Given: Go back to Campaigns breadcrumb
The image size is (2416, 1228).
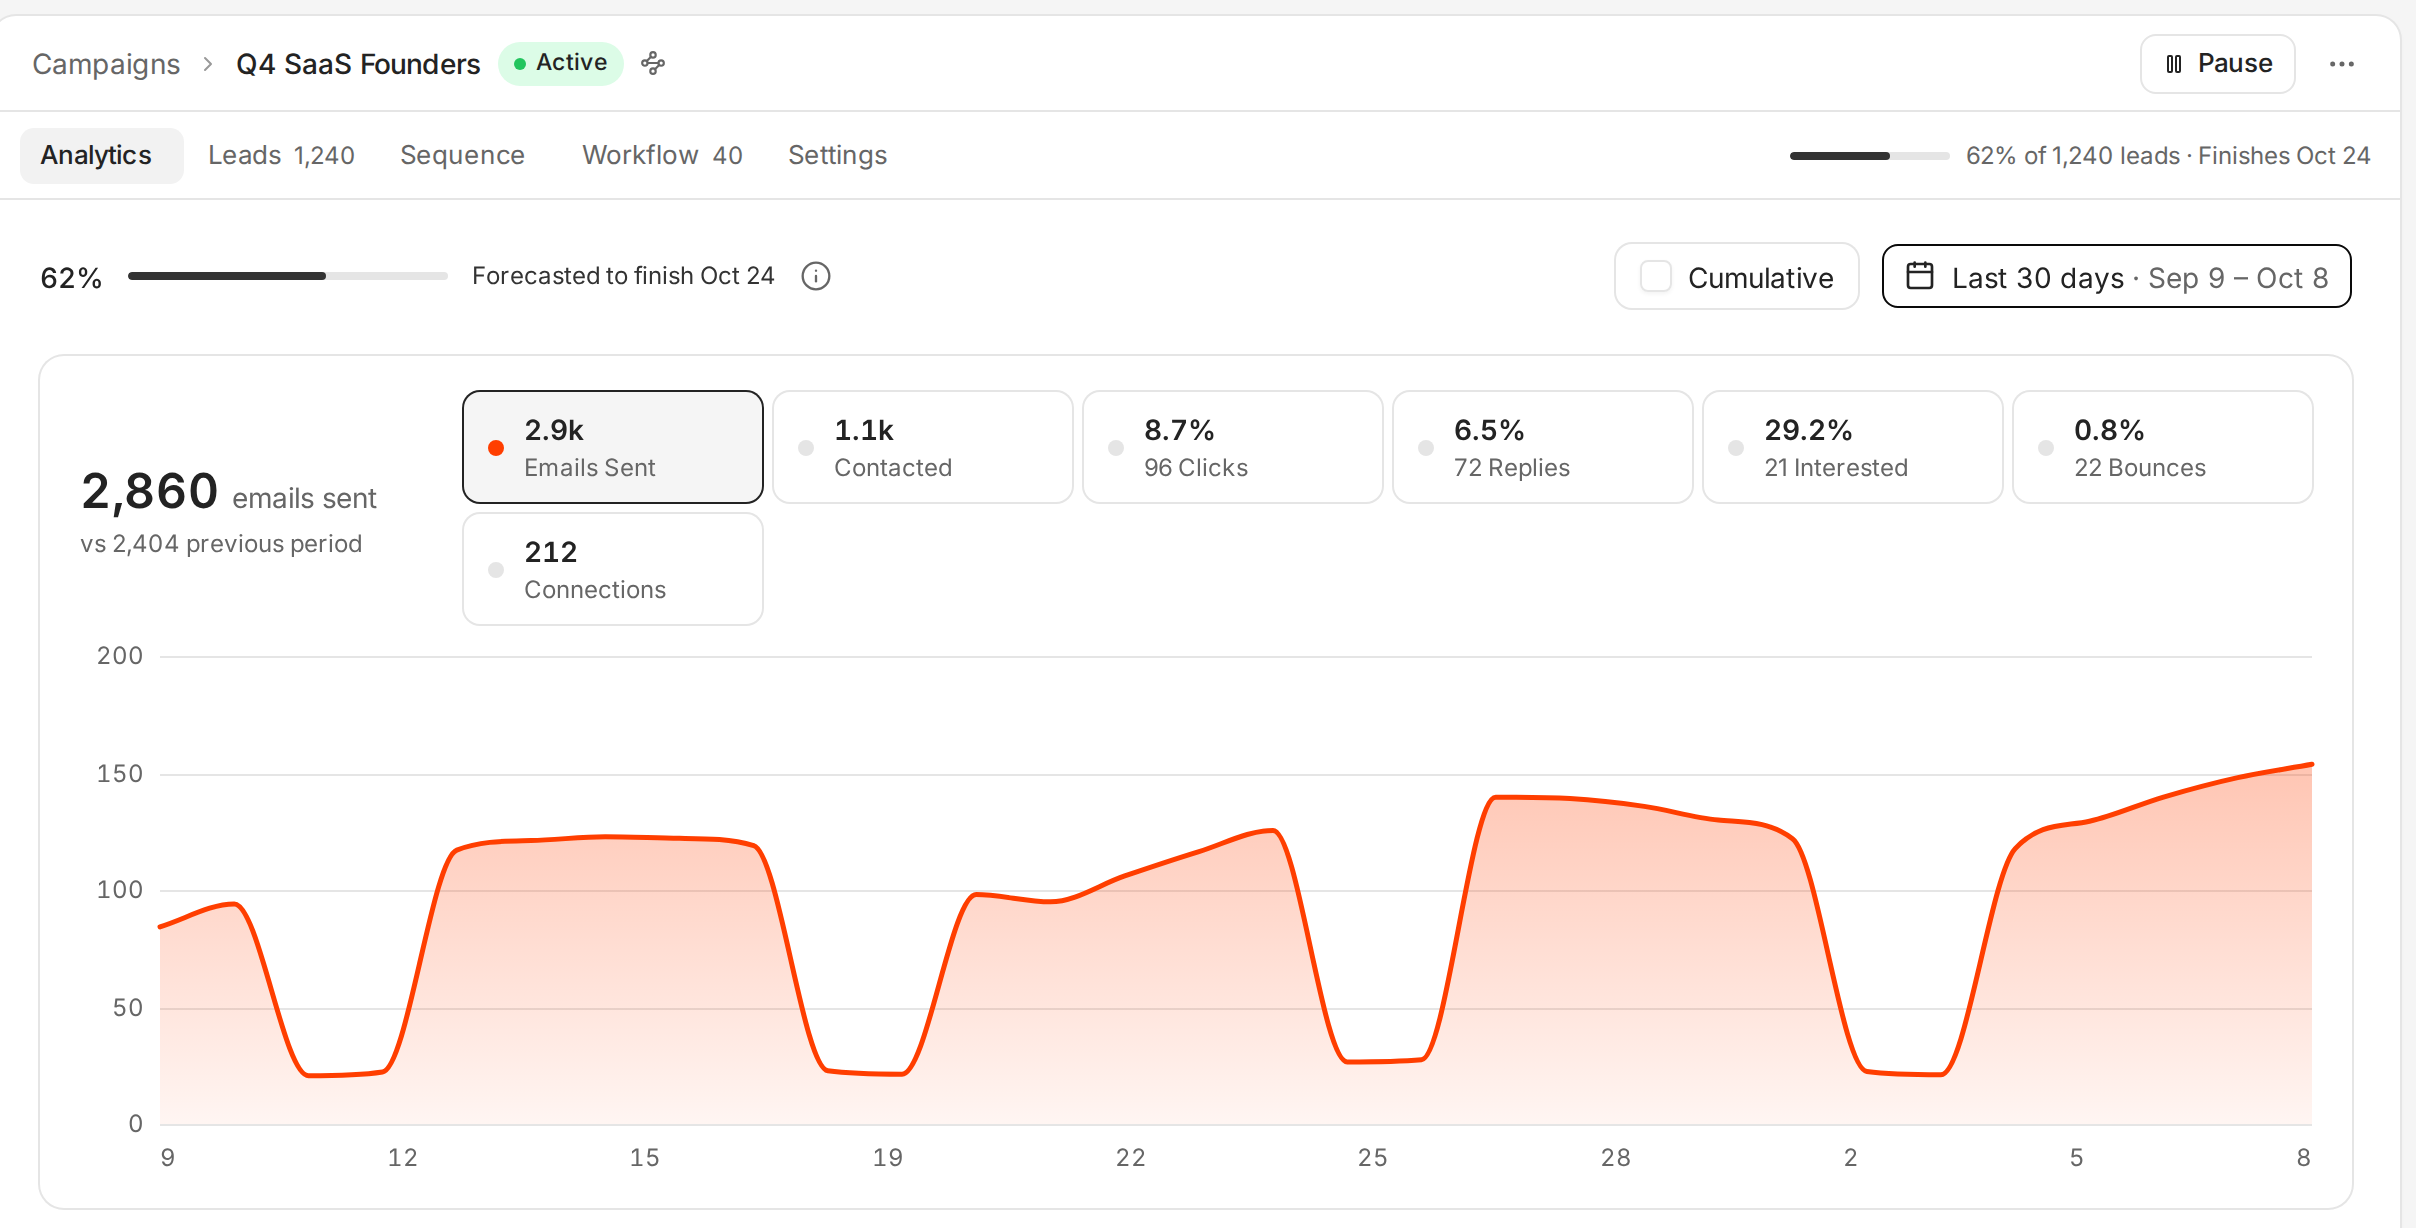Looking at the screenshot, I should coord(106,64).
